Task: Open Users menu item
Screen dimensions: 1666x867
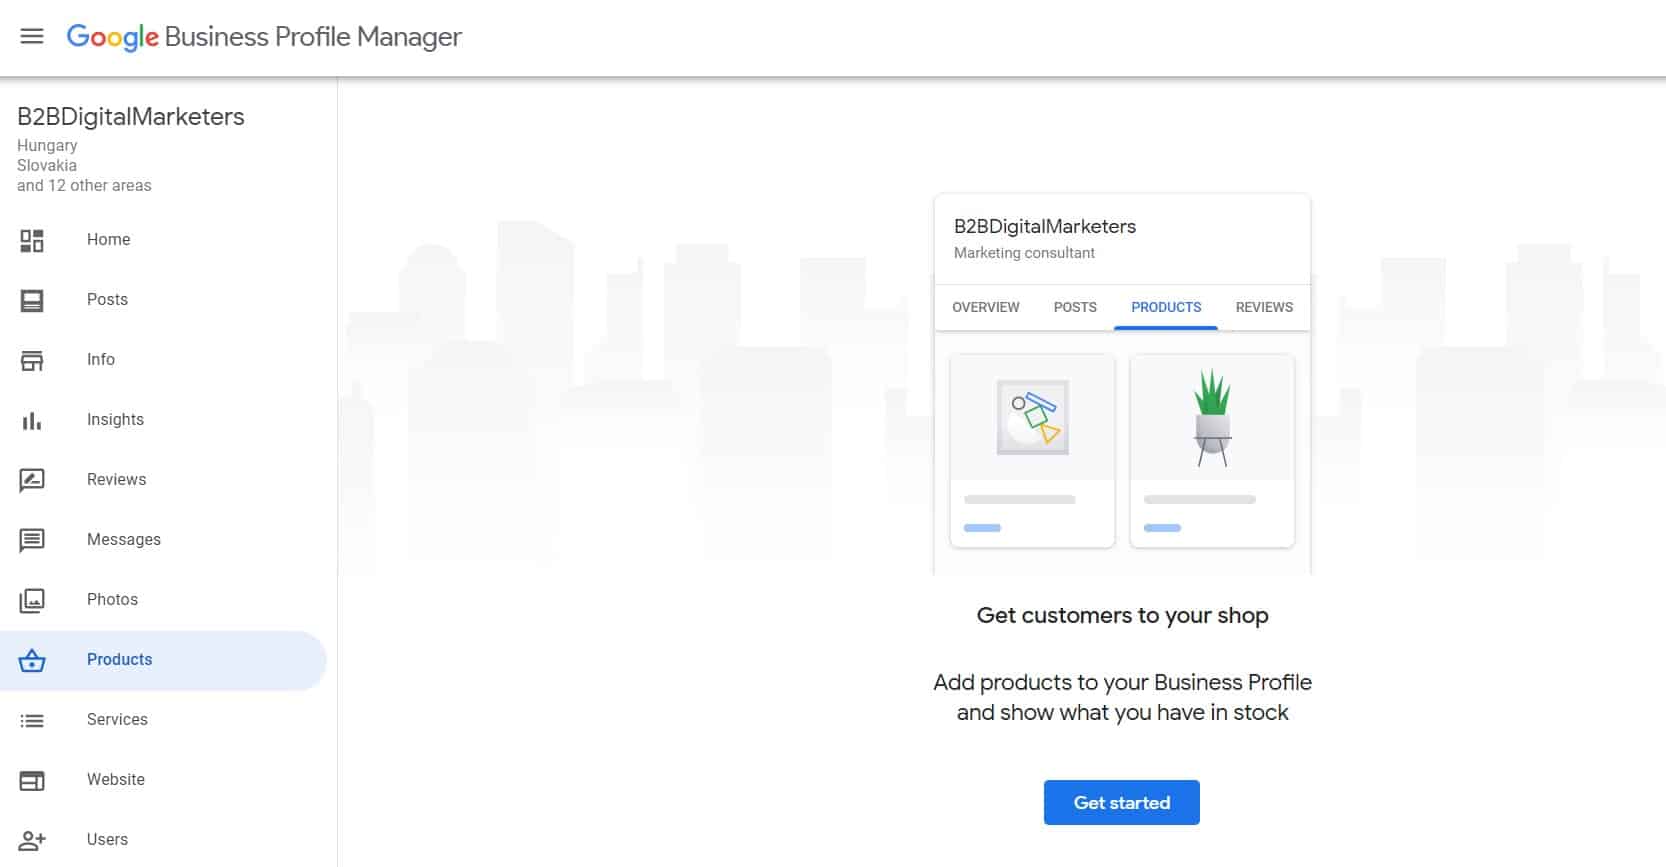Action: click(x=163, y=839)
